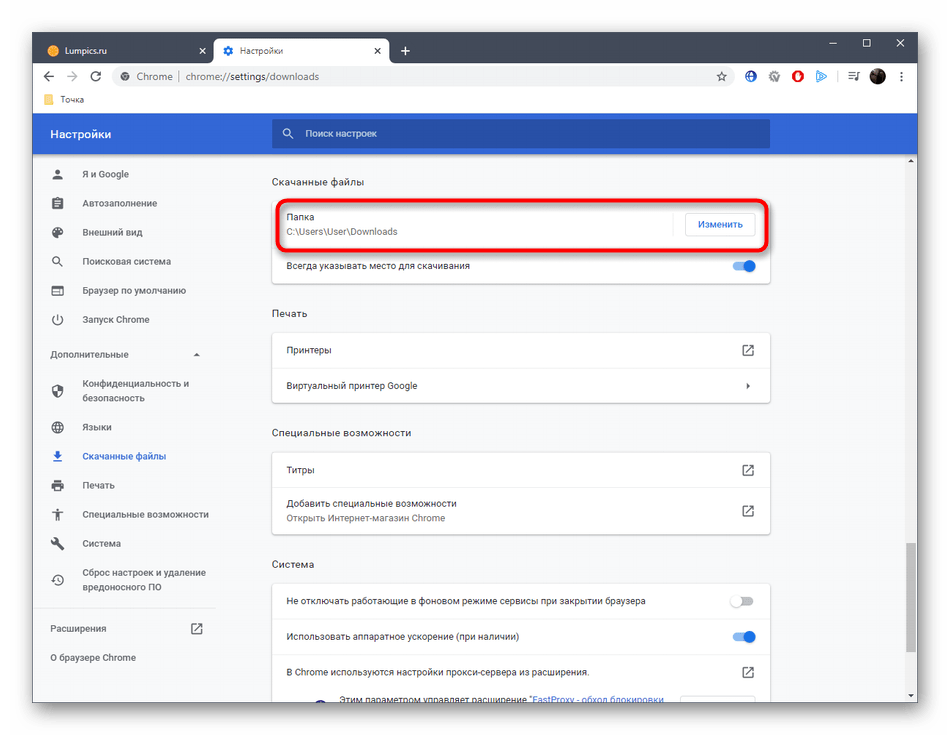The height and width of the screenshot is (735, 950).
Task: Open Chrome's three-dot menu
Action: coord(901,77)
